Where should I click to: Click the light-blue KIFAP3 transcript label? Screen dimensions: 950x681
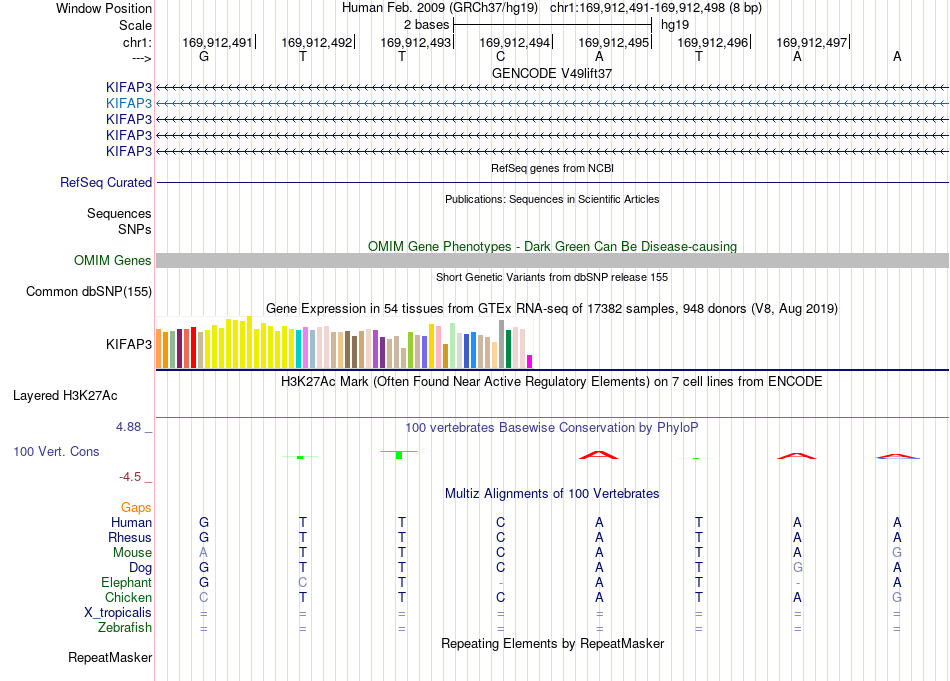click(128, 103)
